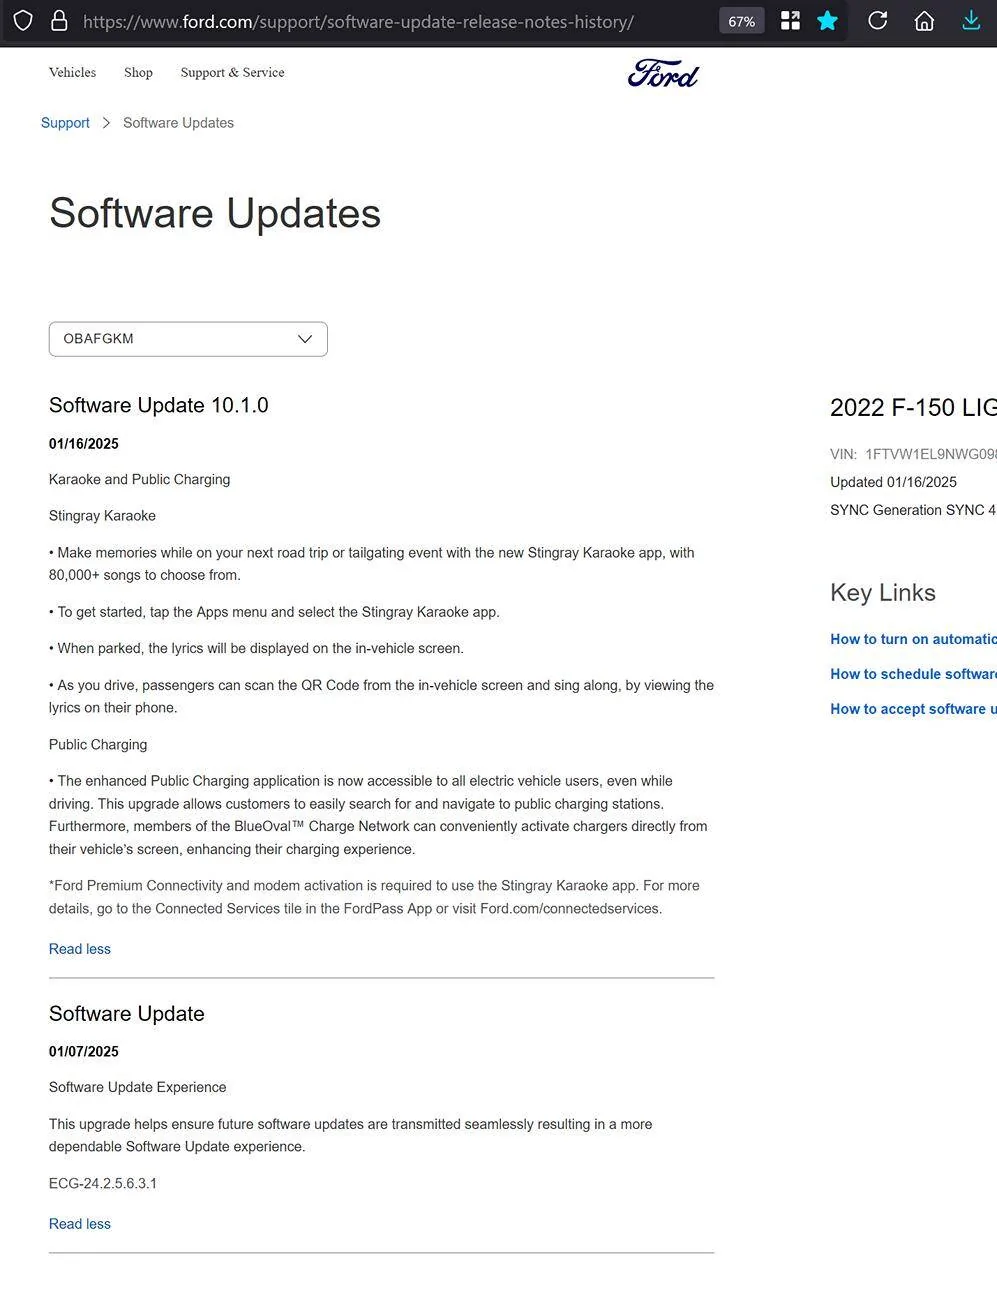The height and width of the screenshot is (1300, 997).
Task: Click the Public Charging subheading
Action: tap(98, 745)
